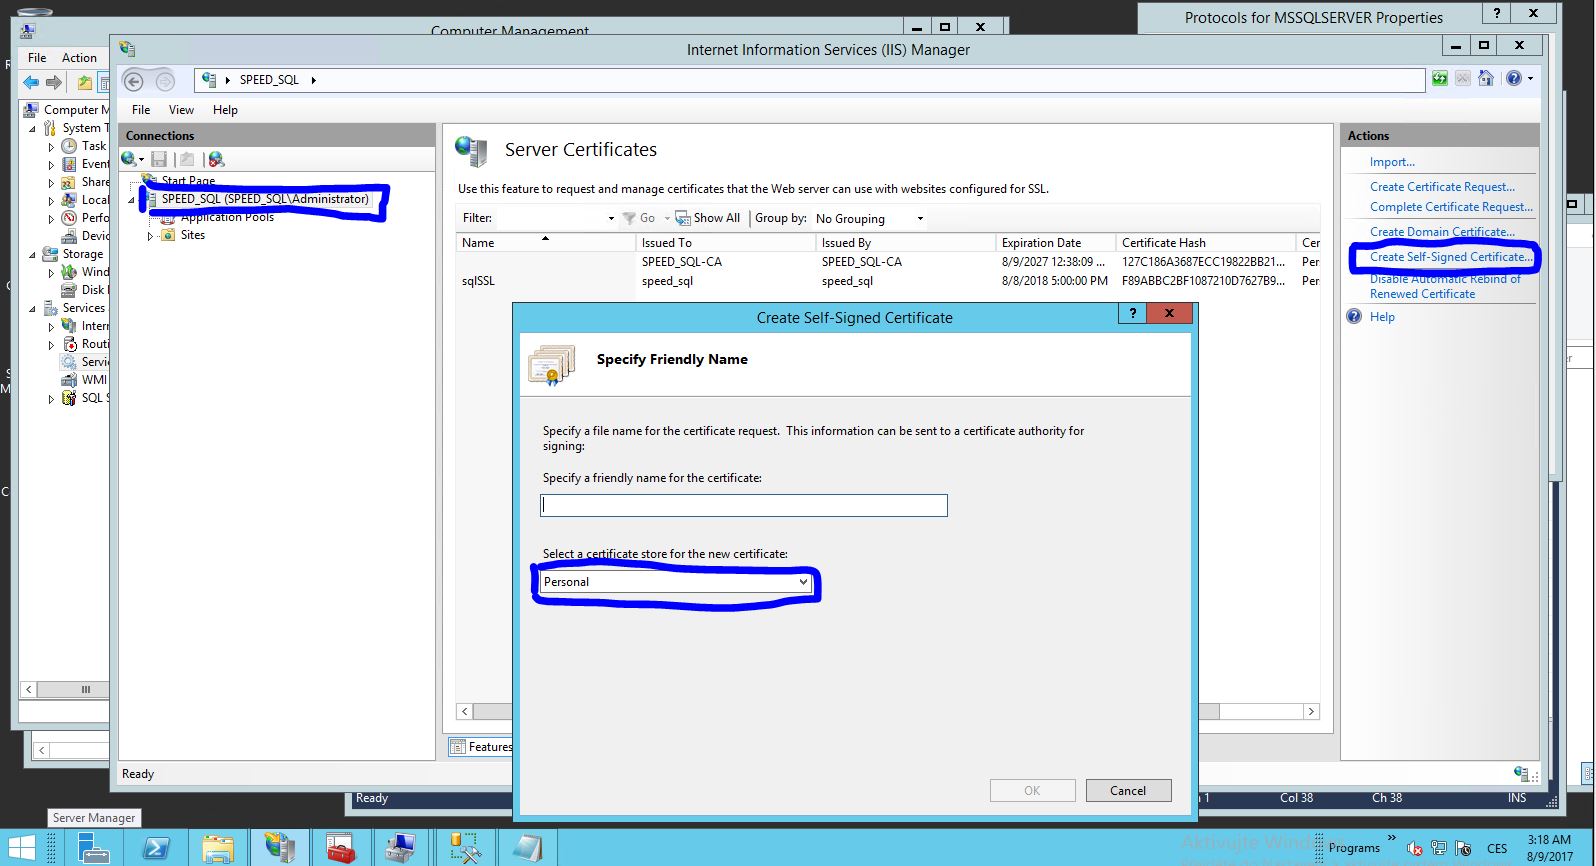The height and width of the screenshot is (866, 1596).
Task: Click the save floppy icon in Connections toolbar
Action: click(159, 159)
